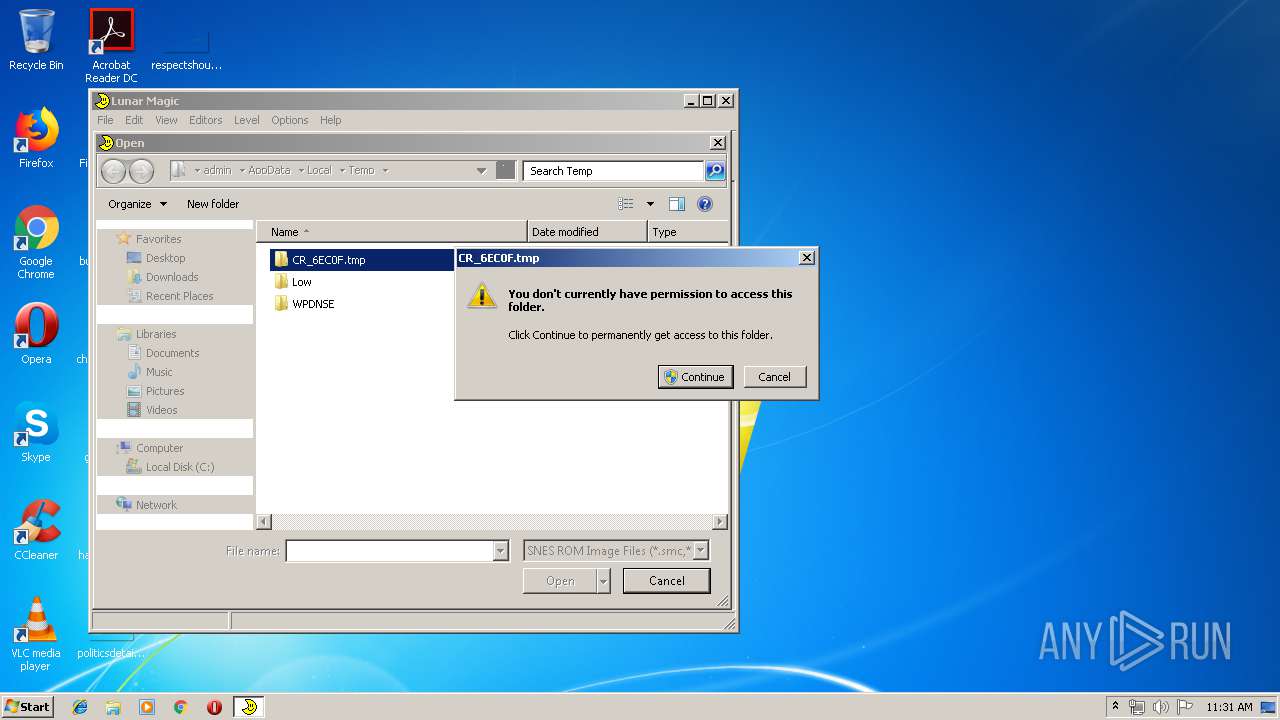Launch Acrobat Reader DC from desktop
Screen dimensions: 1280x720
(x=111, y=46)
